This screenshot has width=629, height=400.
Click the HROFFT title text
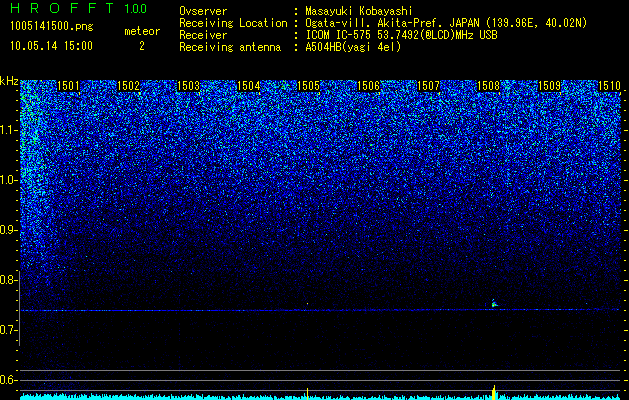62,8
